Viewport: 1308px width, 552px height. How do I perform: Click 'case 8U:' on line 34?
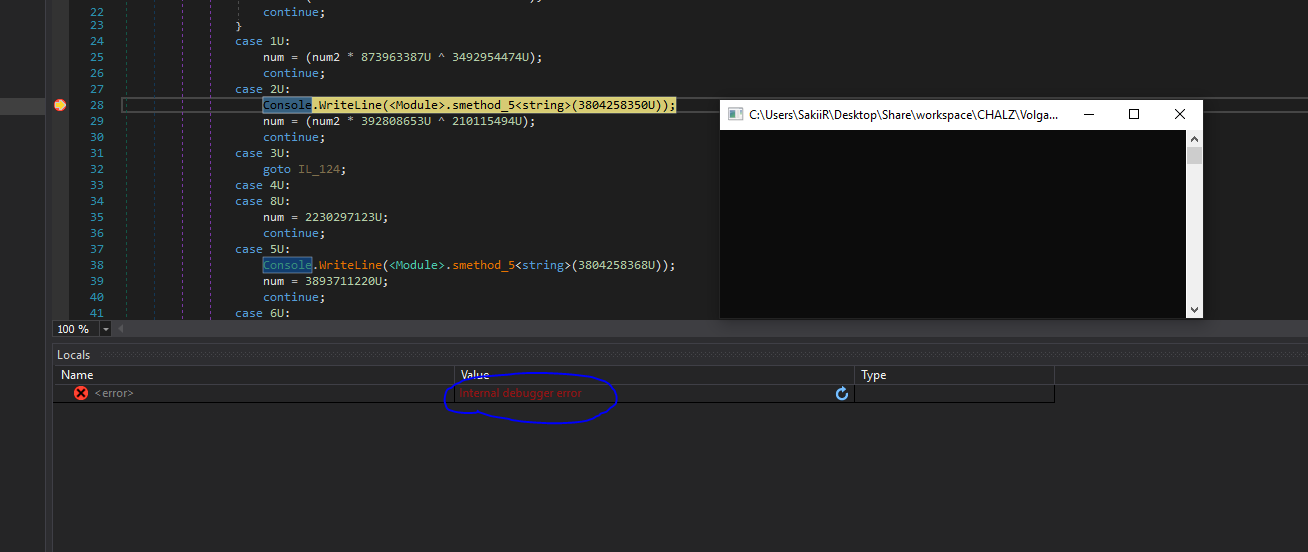pyautogui.click(x=263, y=201)
